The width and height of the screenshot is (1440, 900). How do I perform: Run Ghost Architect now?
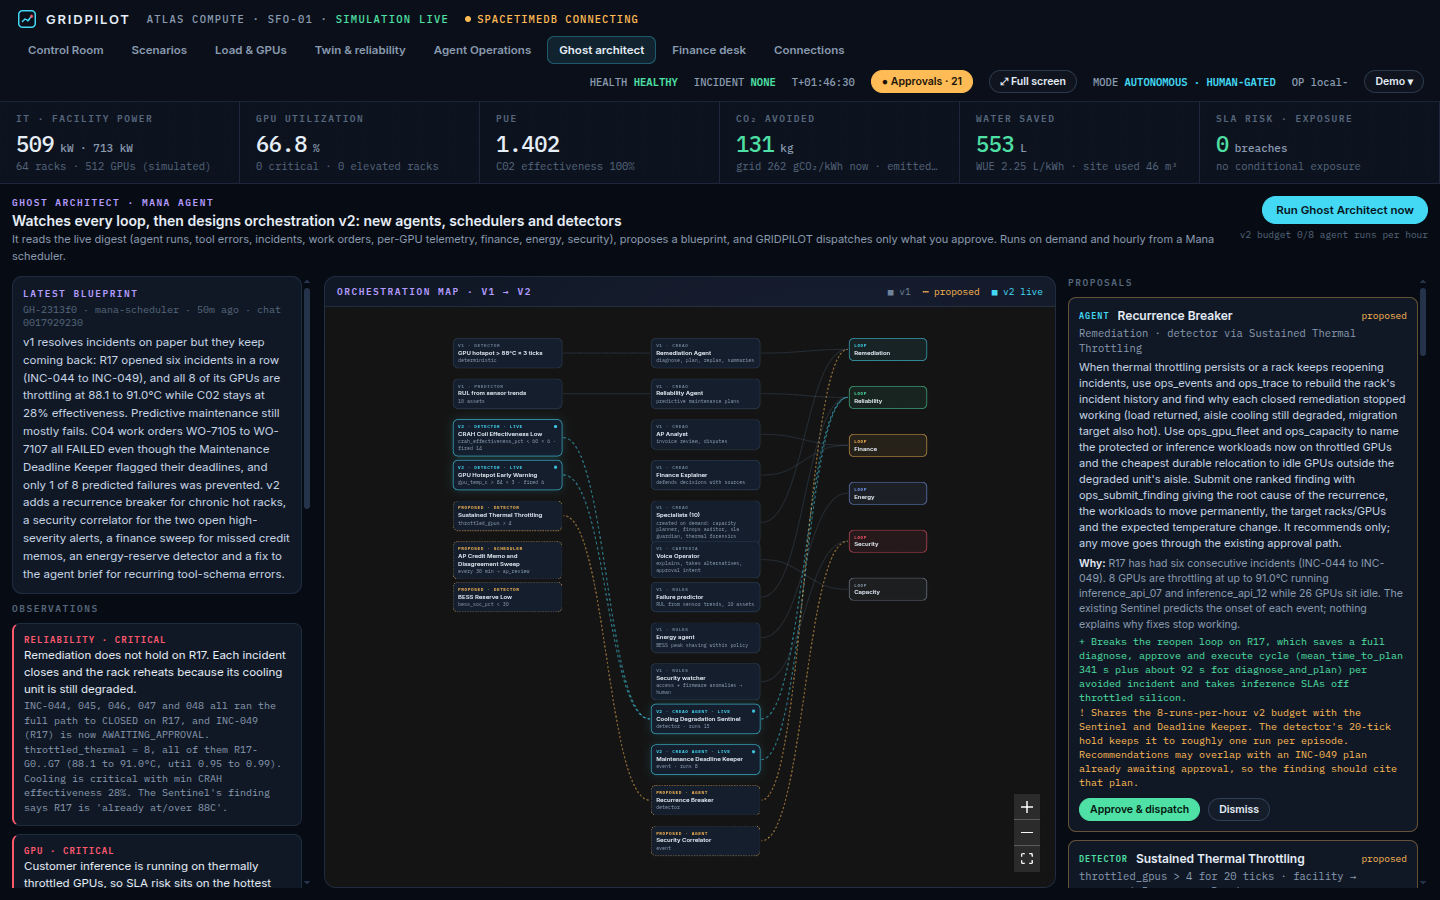coord(1345,210)
